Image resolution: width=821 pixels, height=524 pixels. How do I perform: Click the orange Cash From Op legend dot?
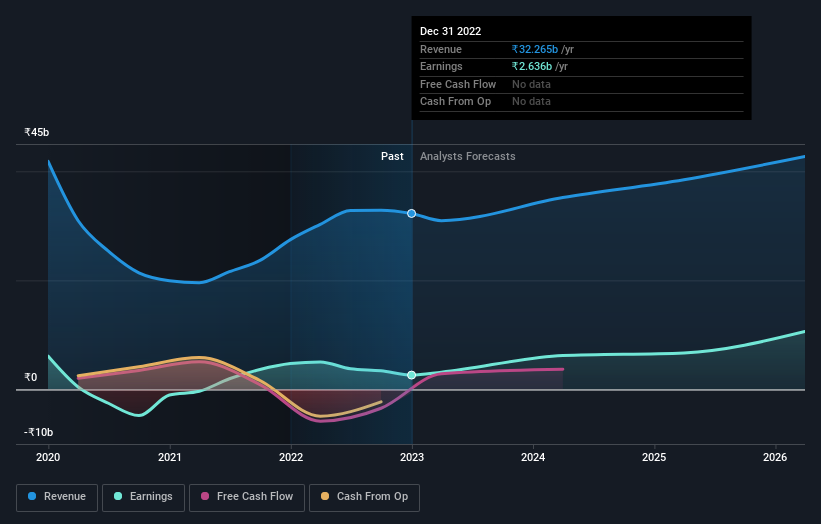pos(325,496)
